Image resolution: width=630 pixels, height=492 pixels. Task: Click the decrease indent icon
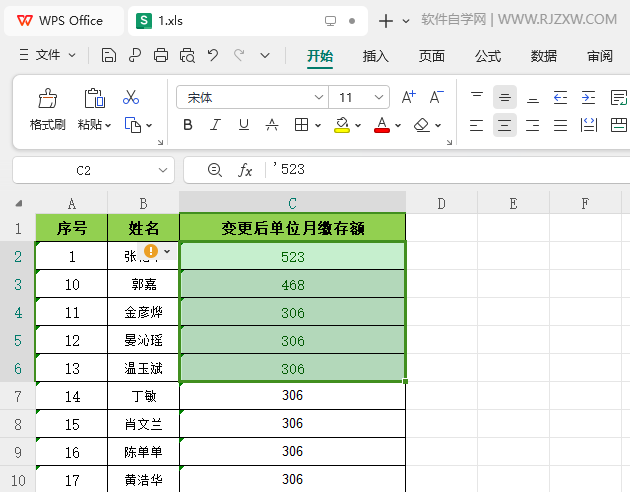[560, 97]
